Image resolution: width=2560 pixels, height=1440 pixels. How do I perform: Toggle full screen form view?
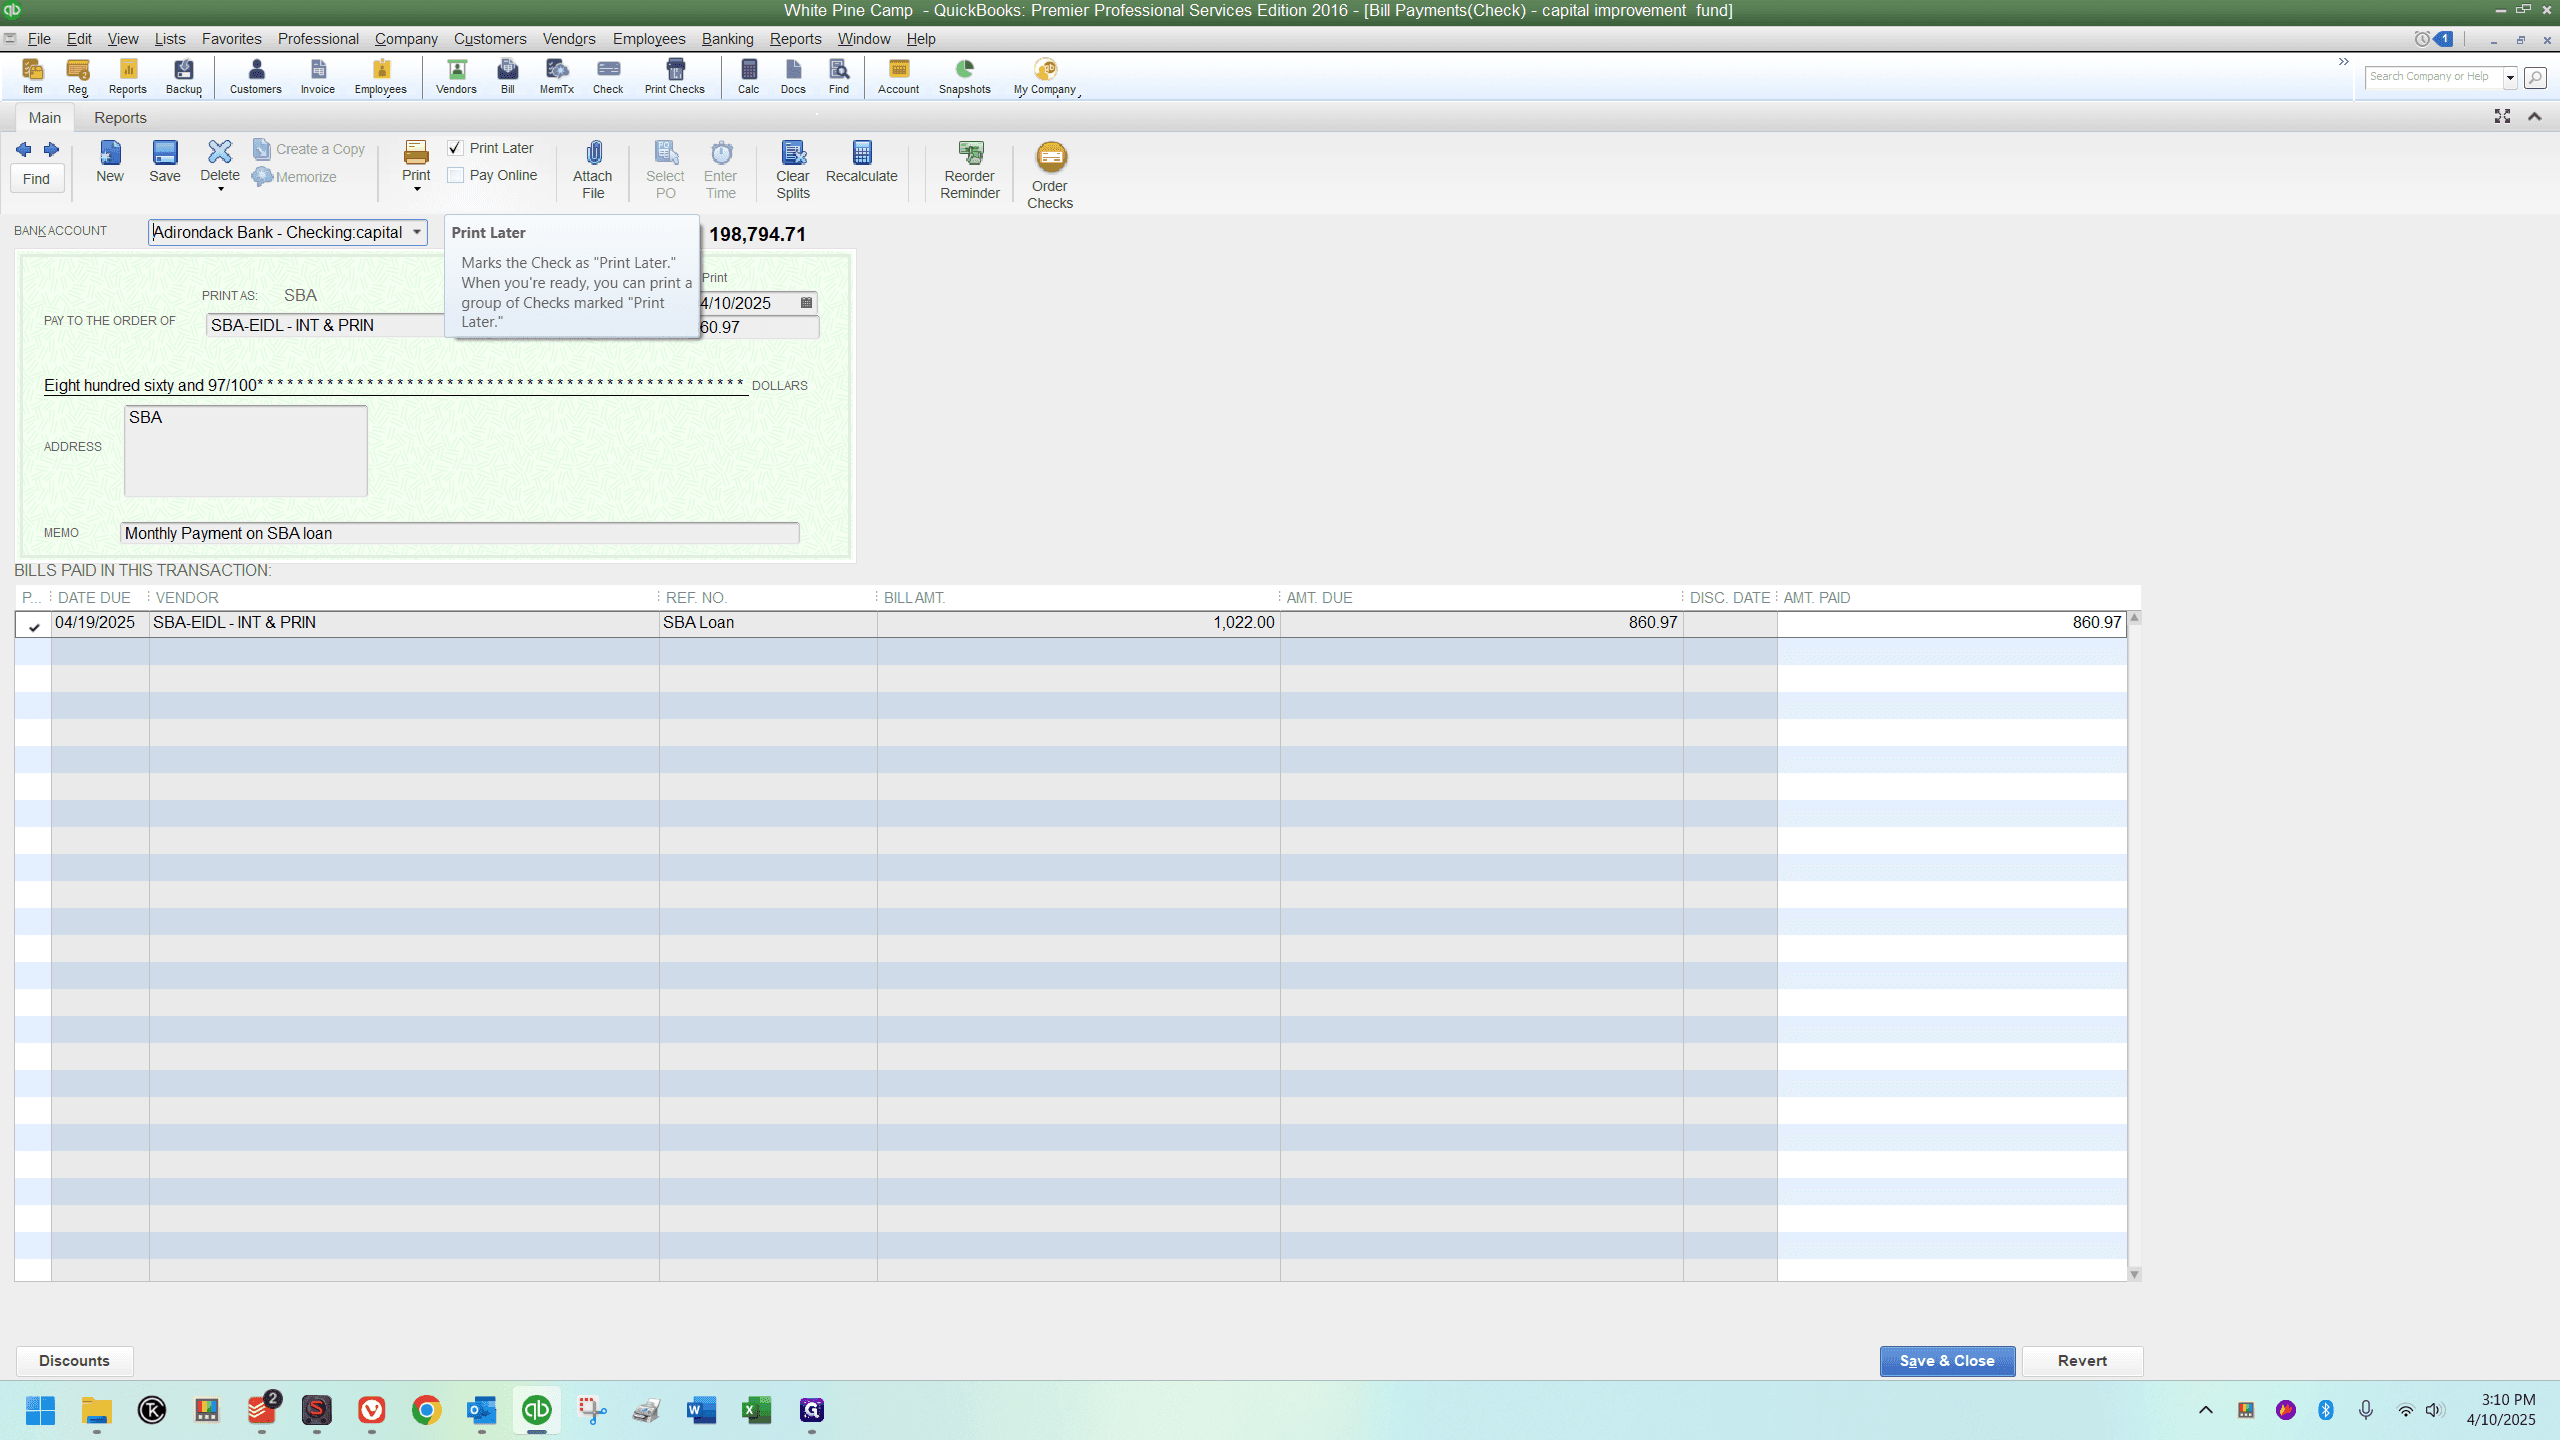(2503, 117)
